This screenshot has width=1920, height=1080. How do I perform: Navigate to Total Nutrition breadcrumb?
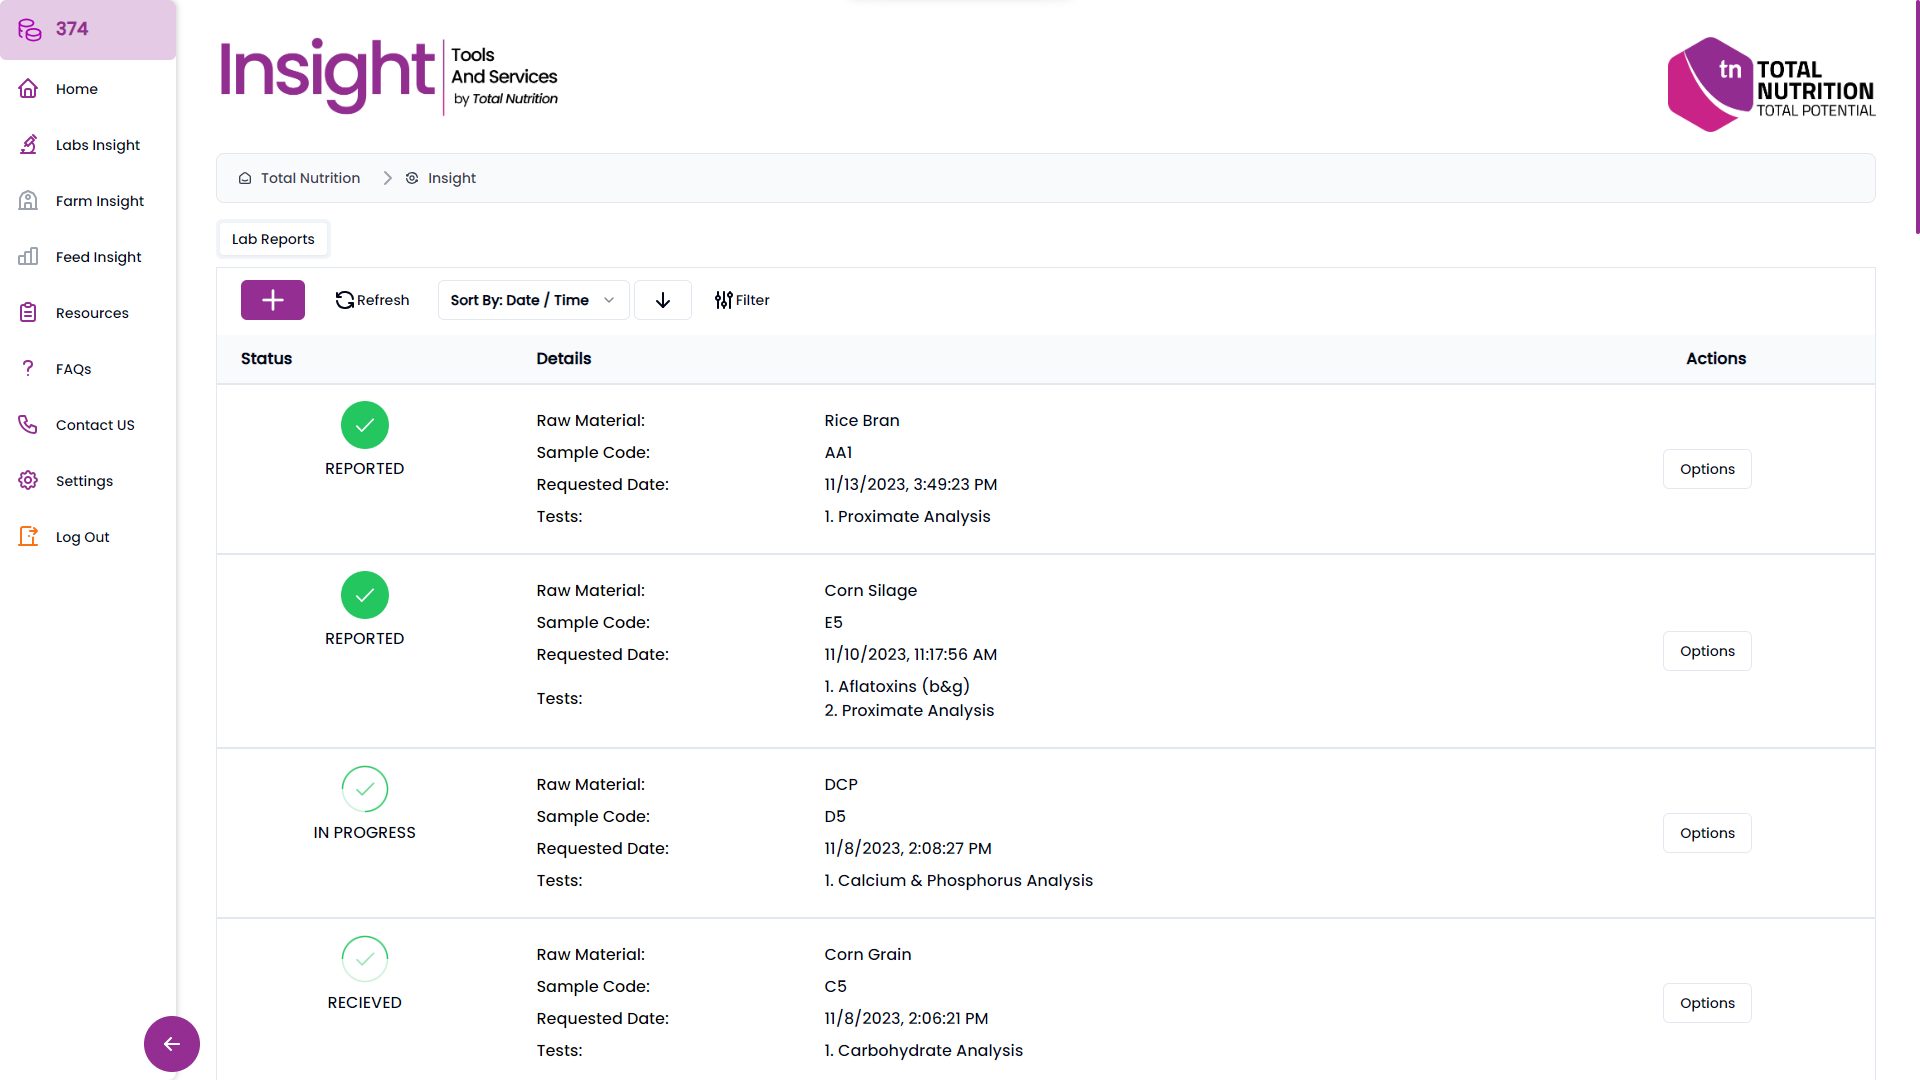[x=309, y=178]
